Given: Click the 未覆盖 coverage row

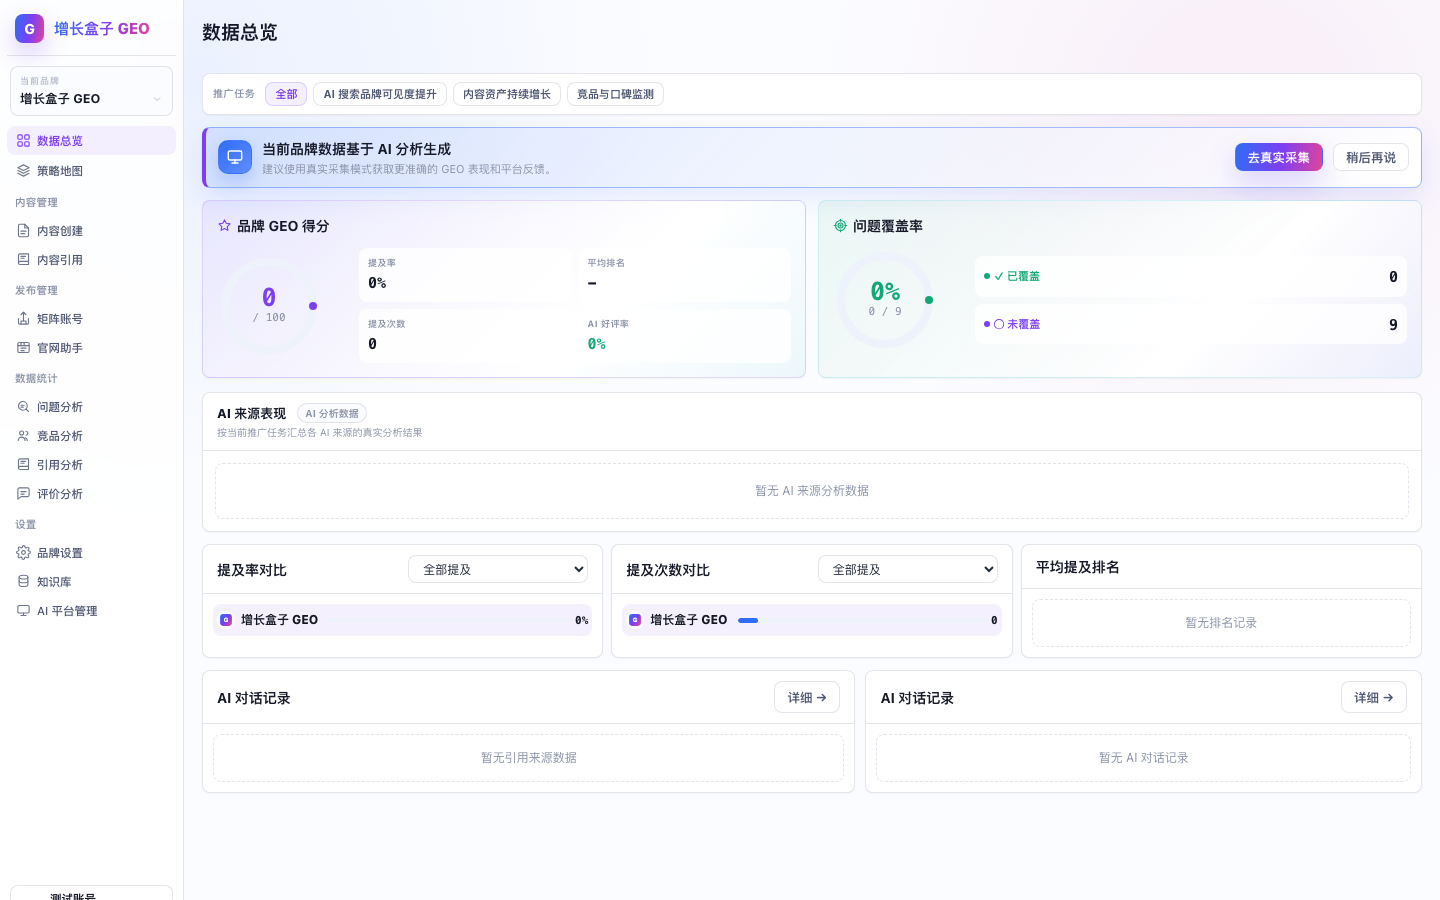Looking at the screenshot, I should tap(1190, 324).
